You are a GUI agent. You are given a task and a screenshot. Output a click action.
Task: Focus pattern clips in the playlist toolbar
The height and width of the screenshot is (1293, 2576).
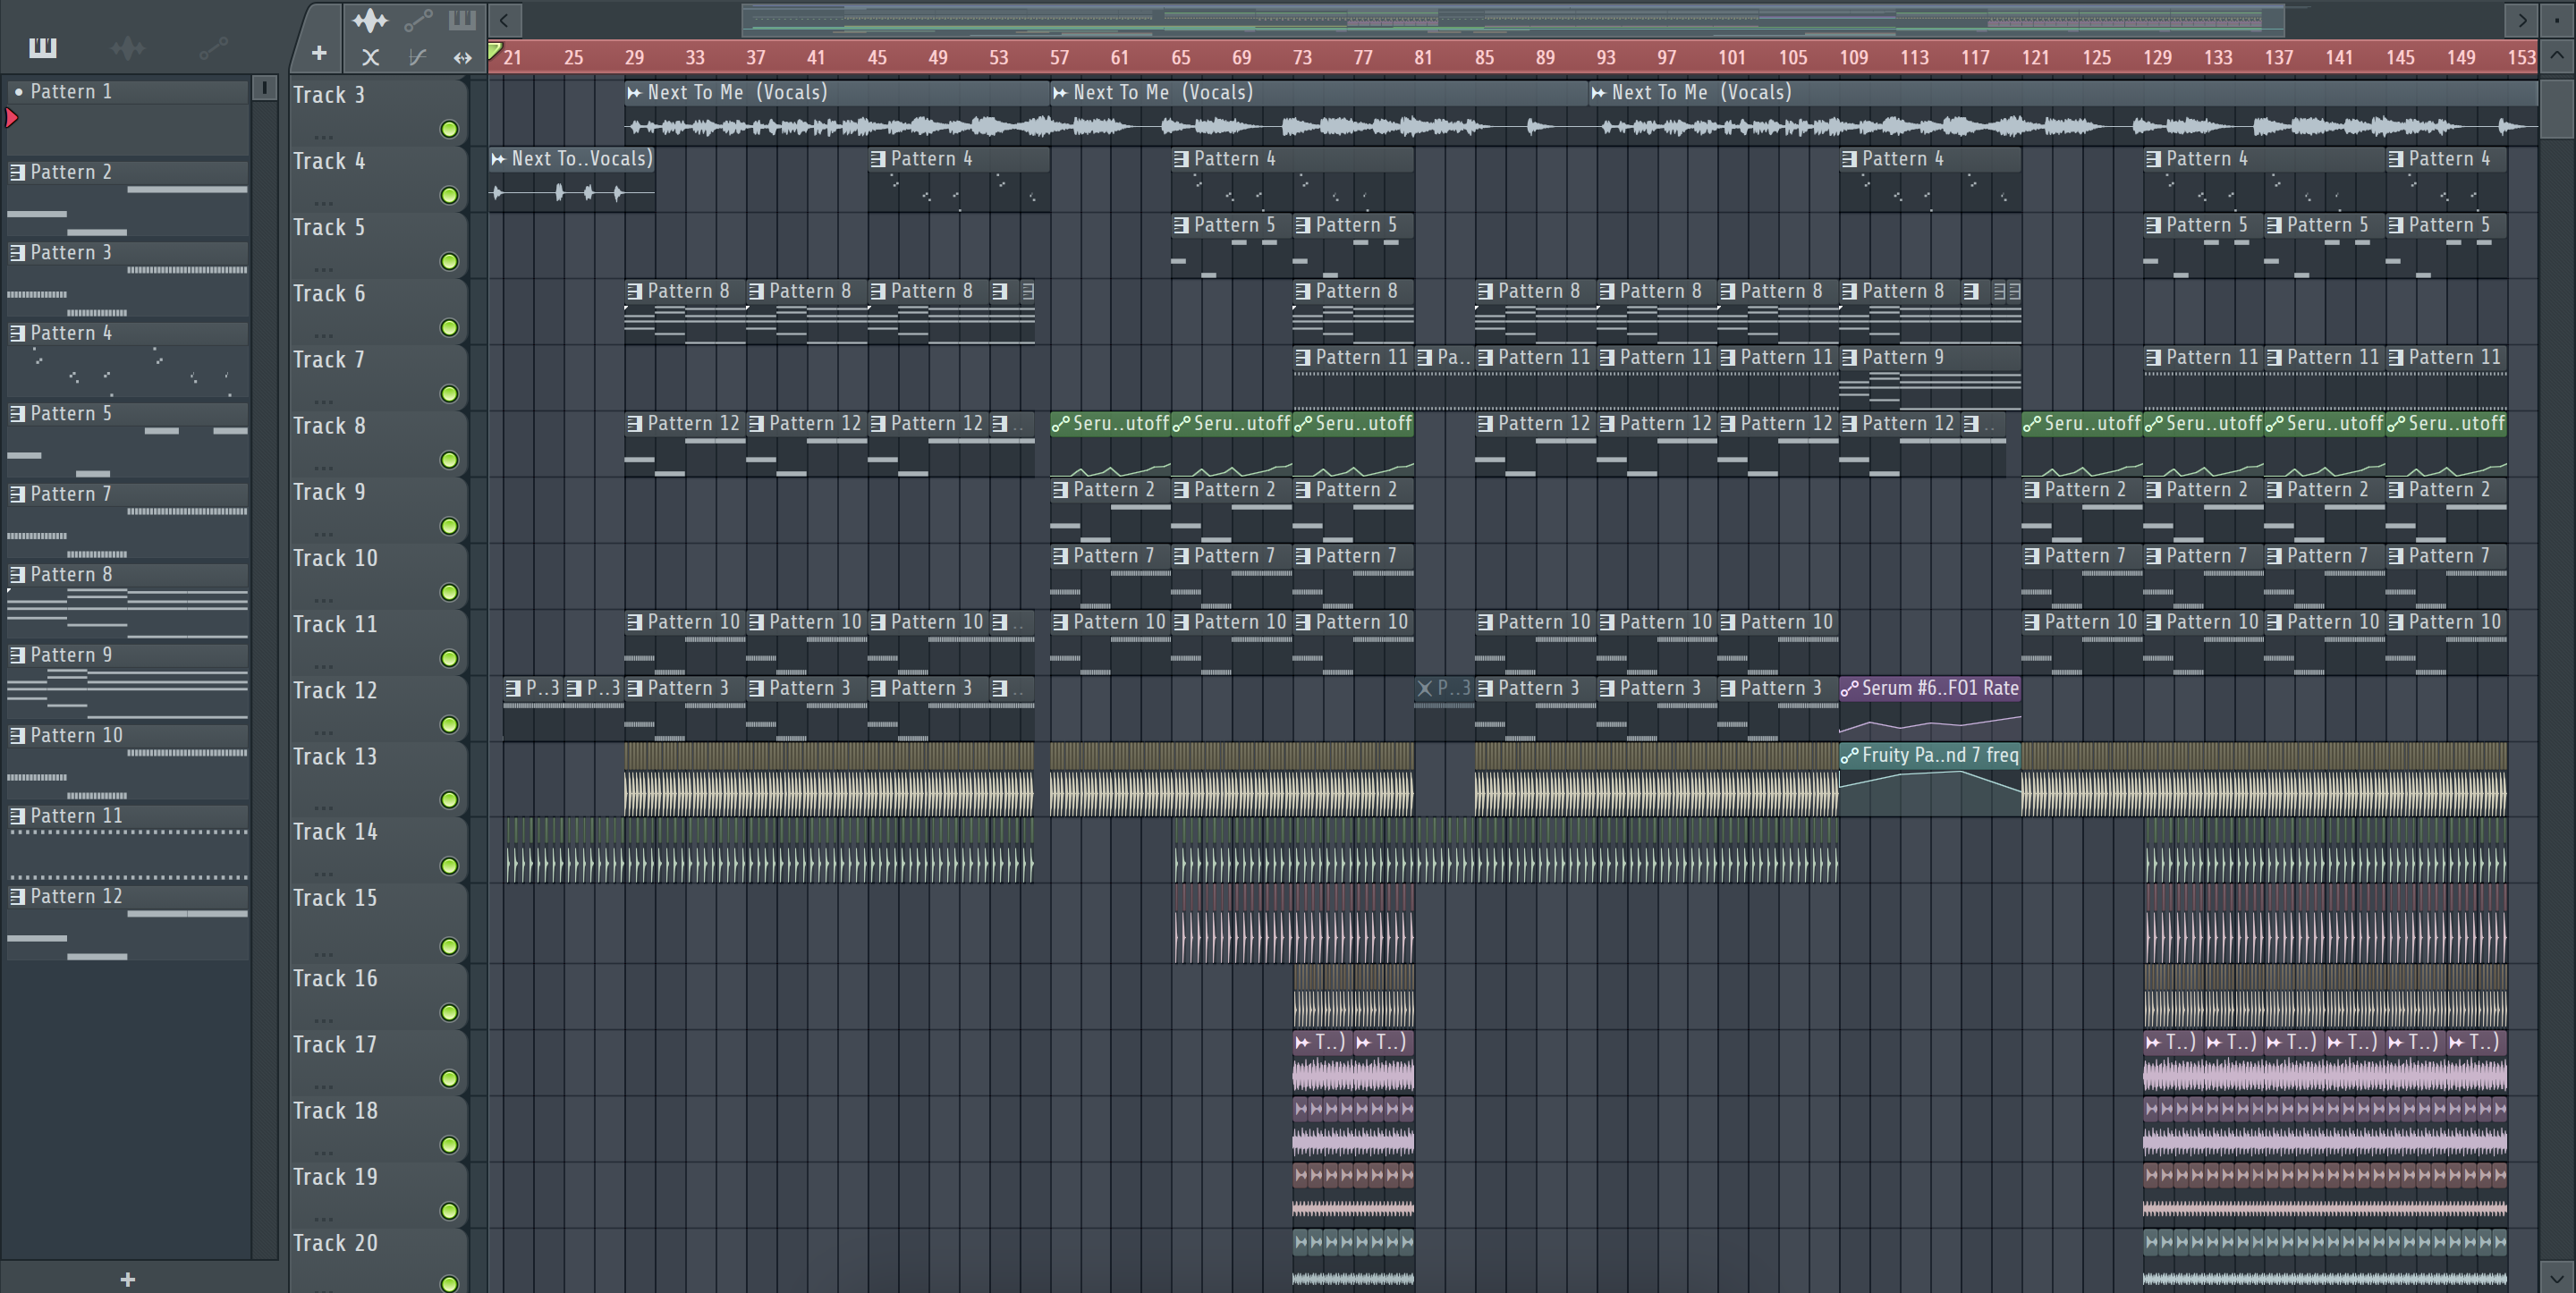(462, 20)
